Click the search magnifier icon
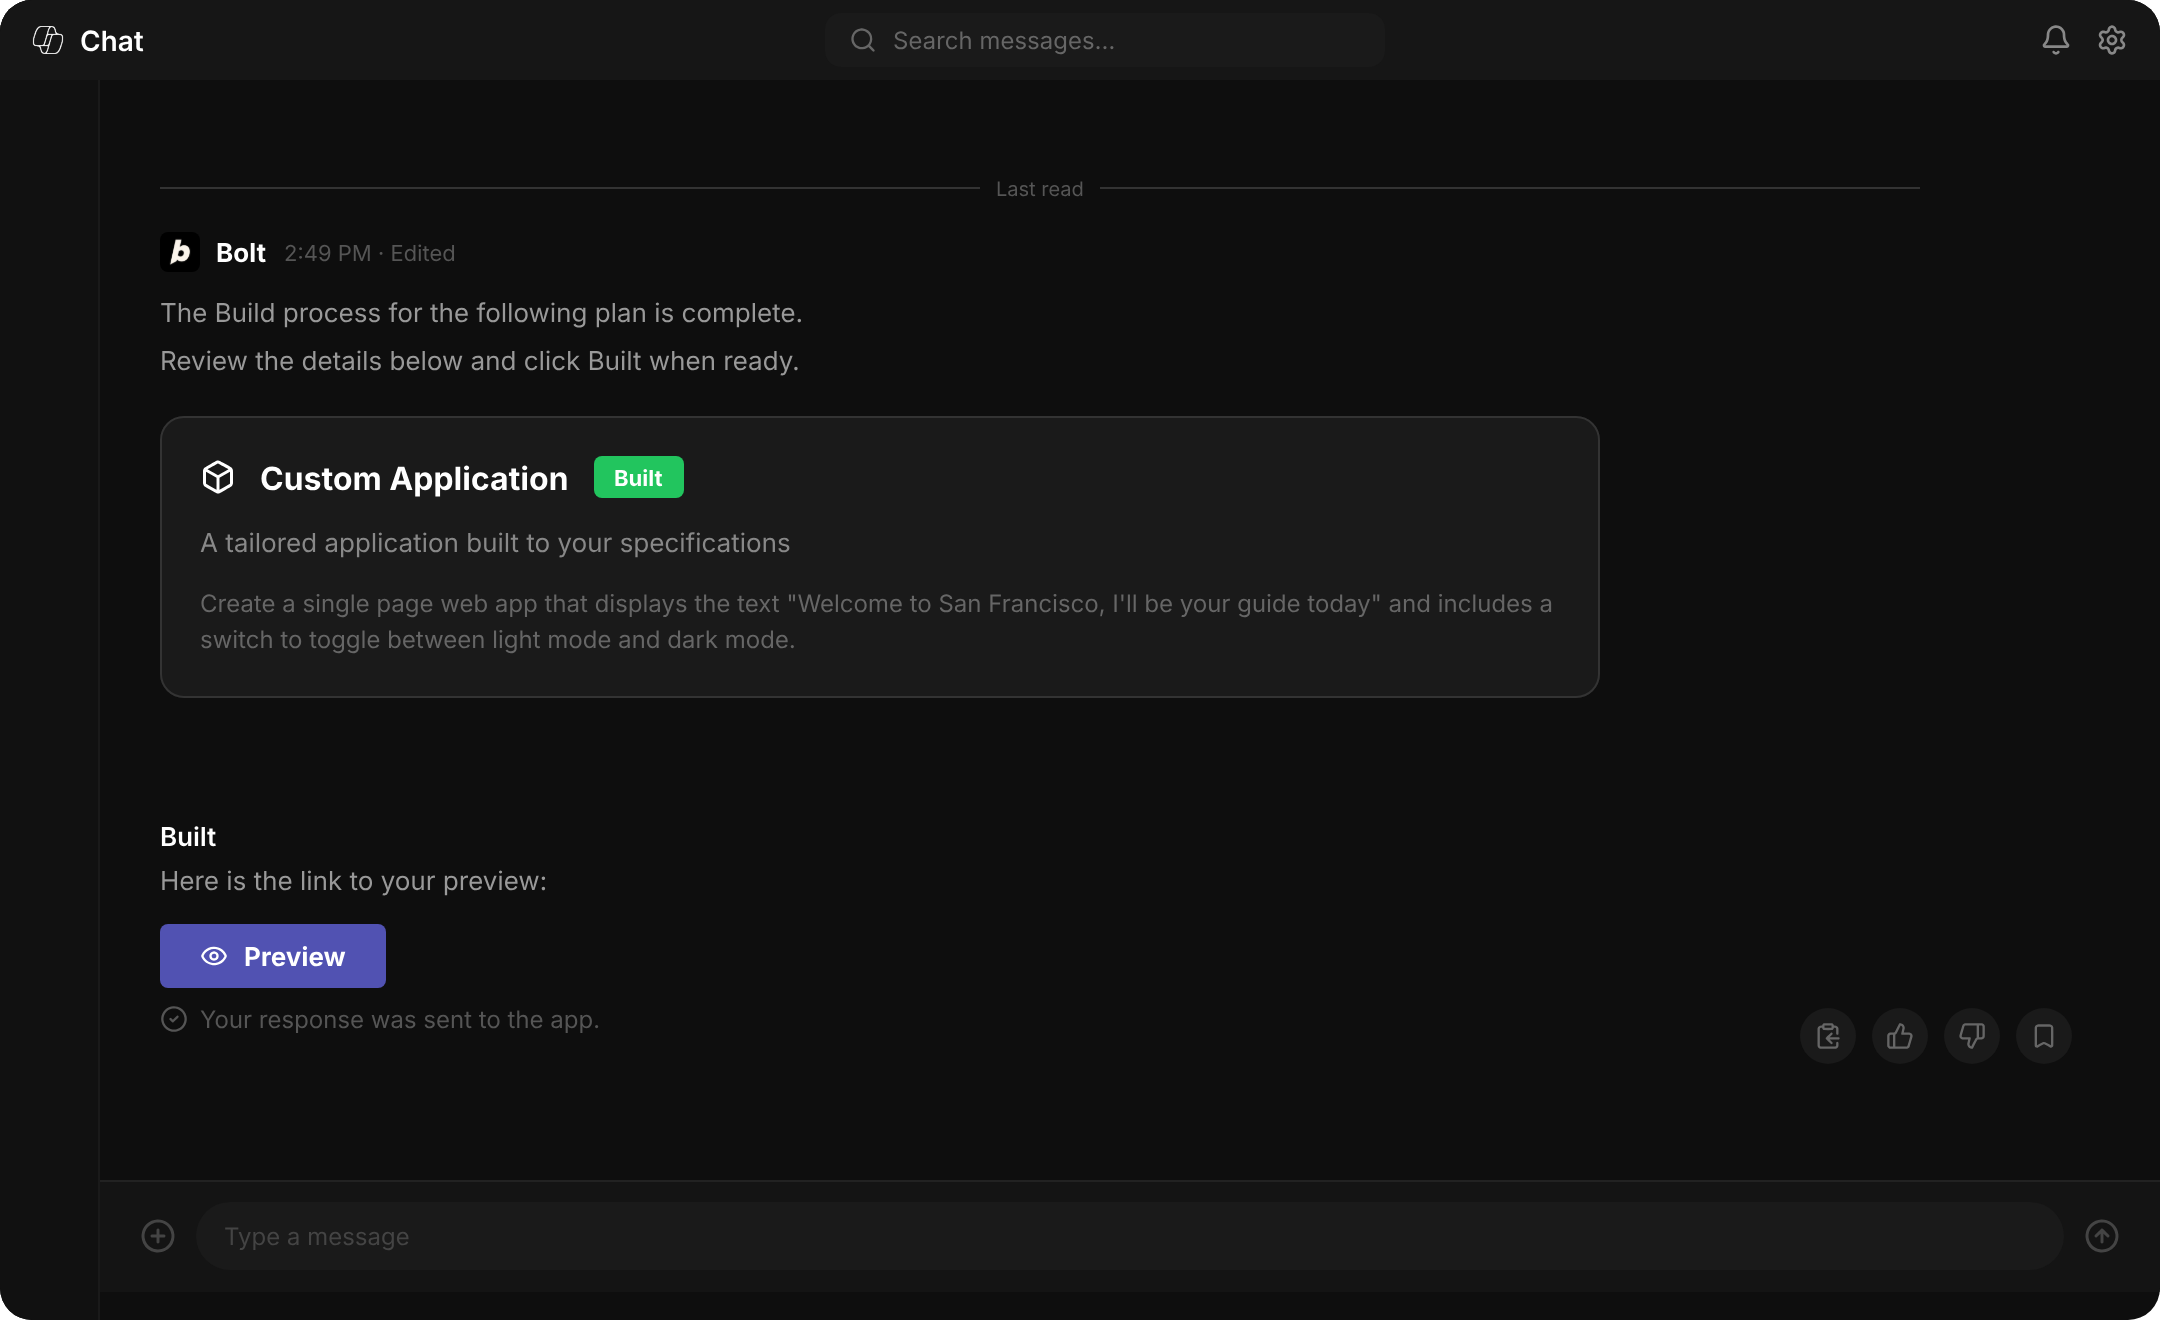This screenshot has height=1320, width=2160. point(862,40)
